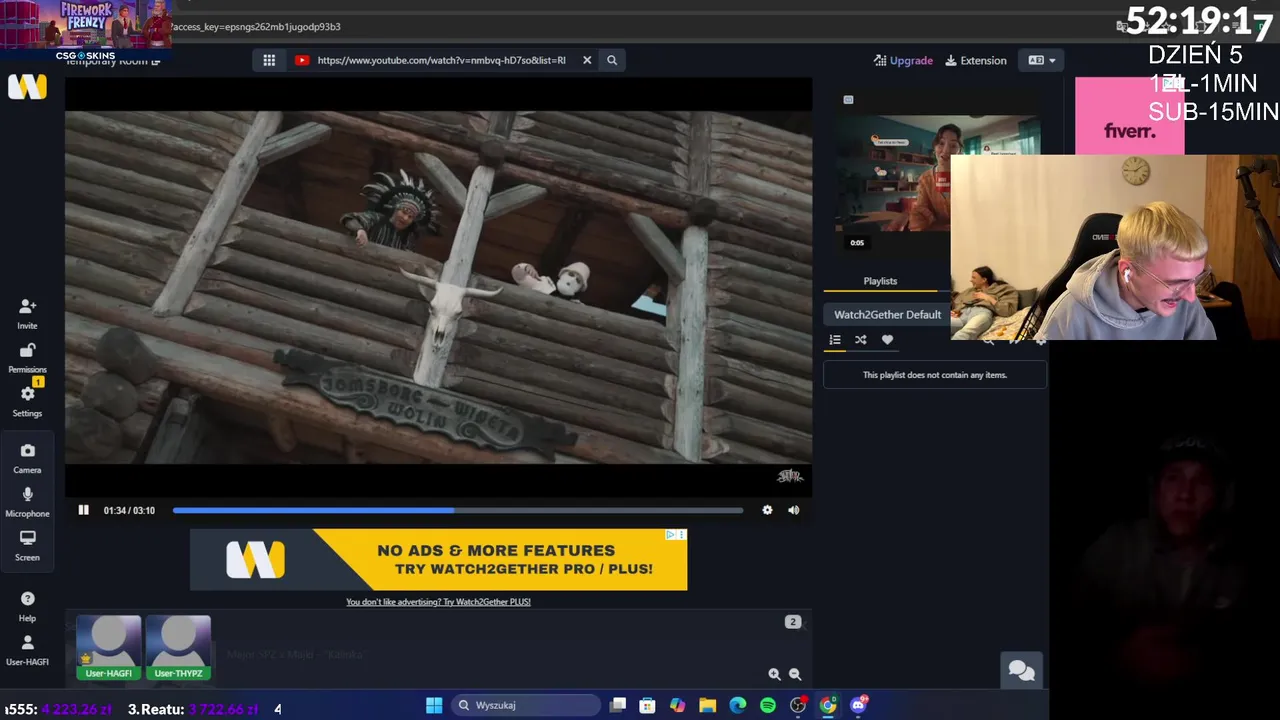Open the chat bubbles button

[x=1021, y=670]
